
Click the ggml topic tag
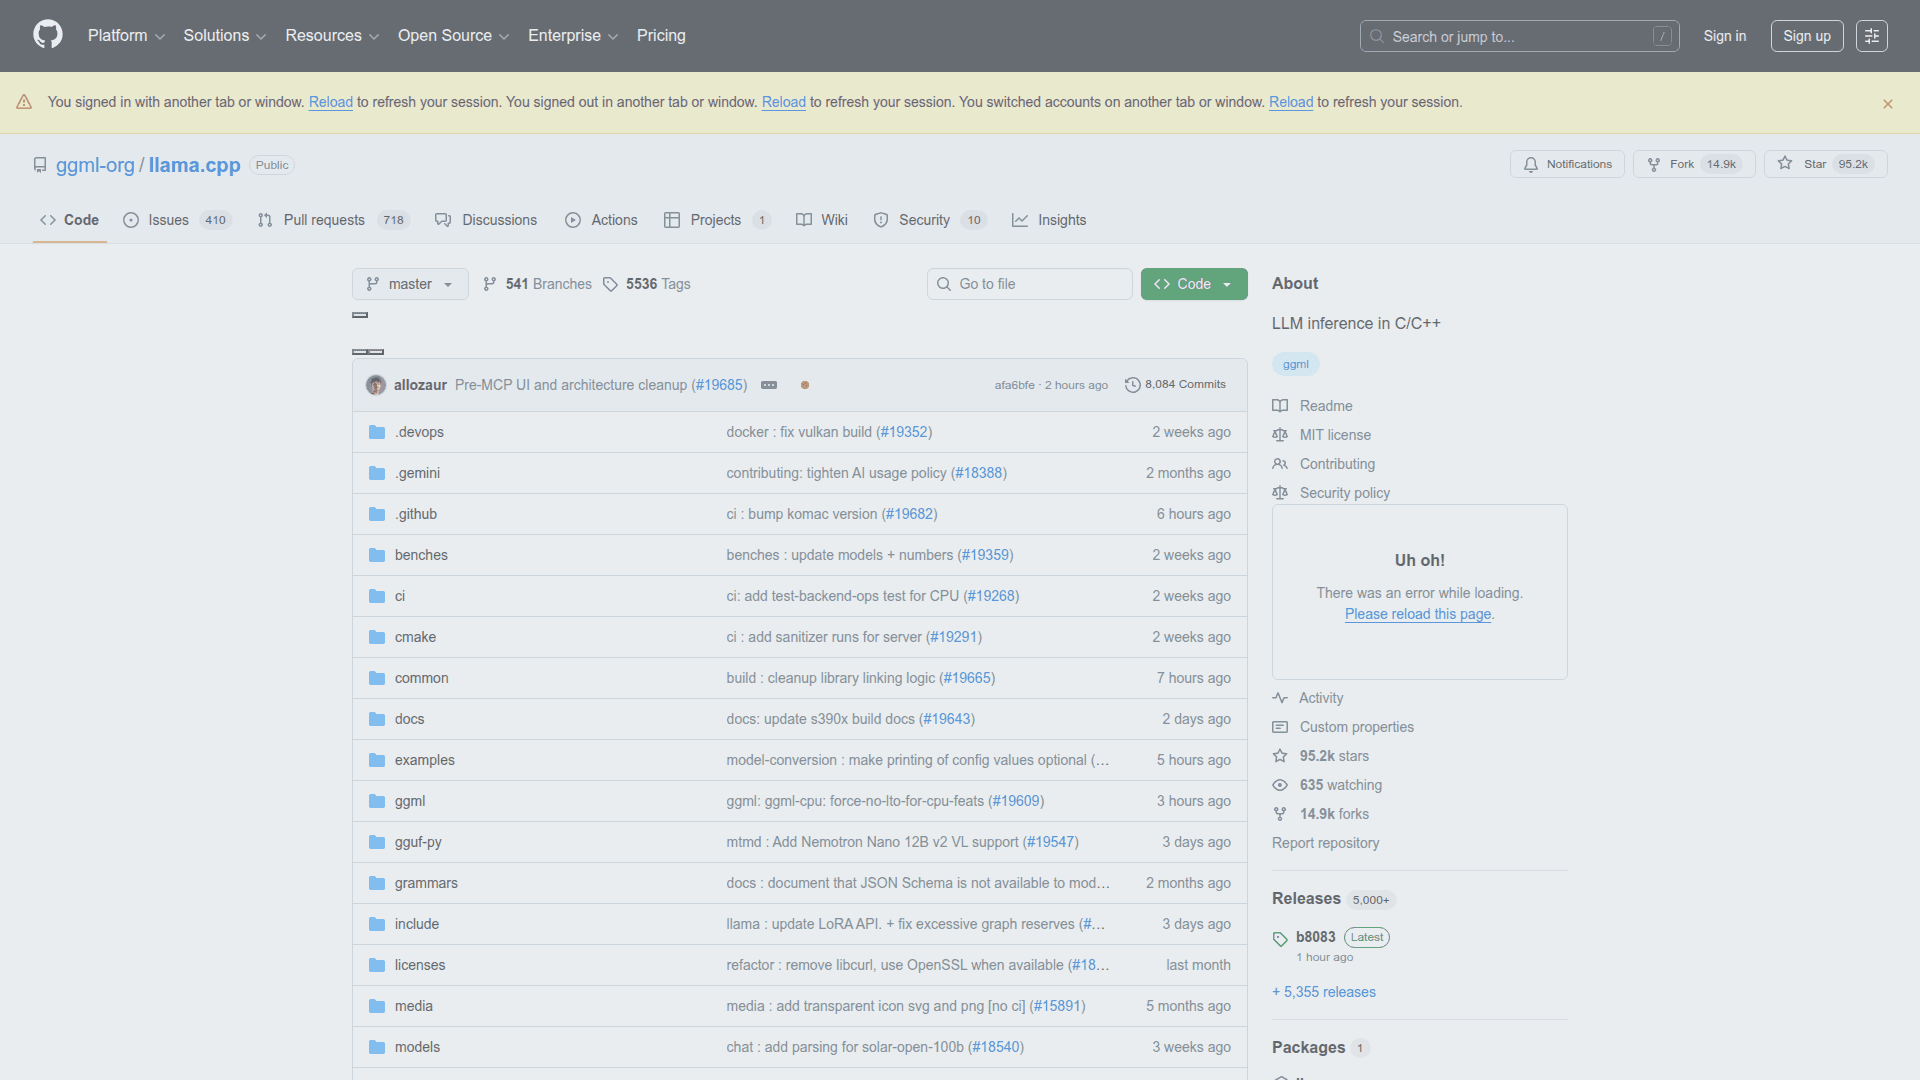pos(1295,364)
